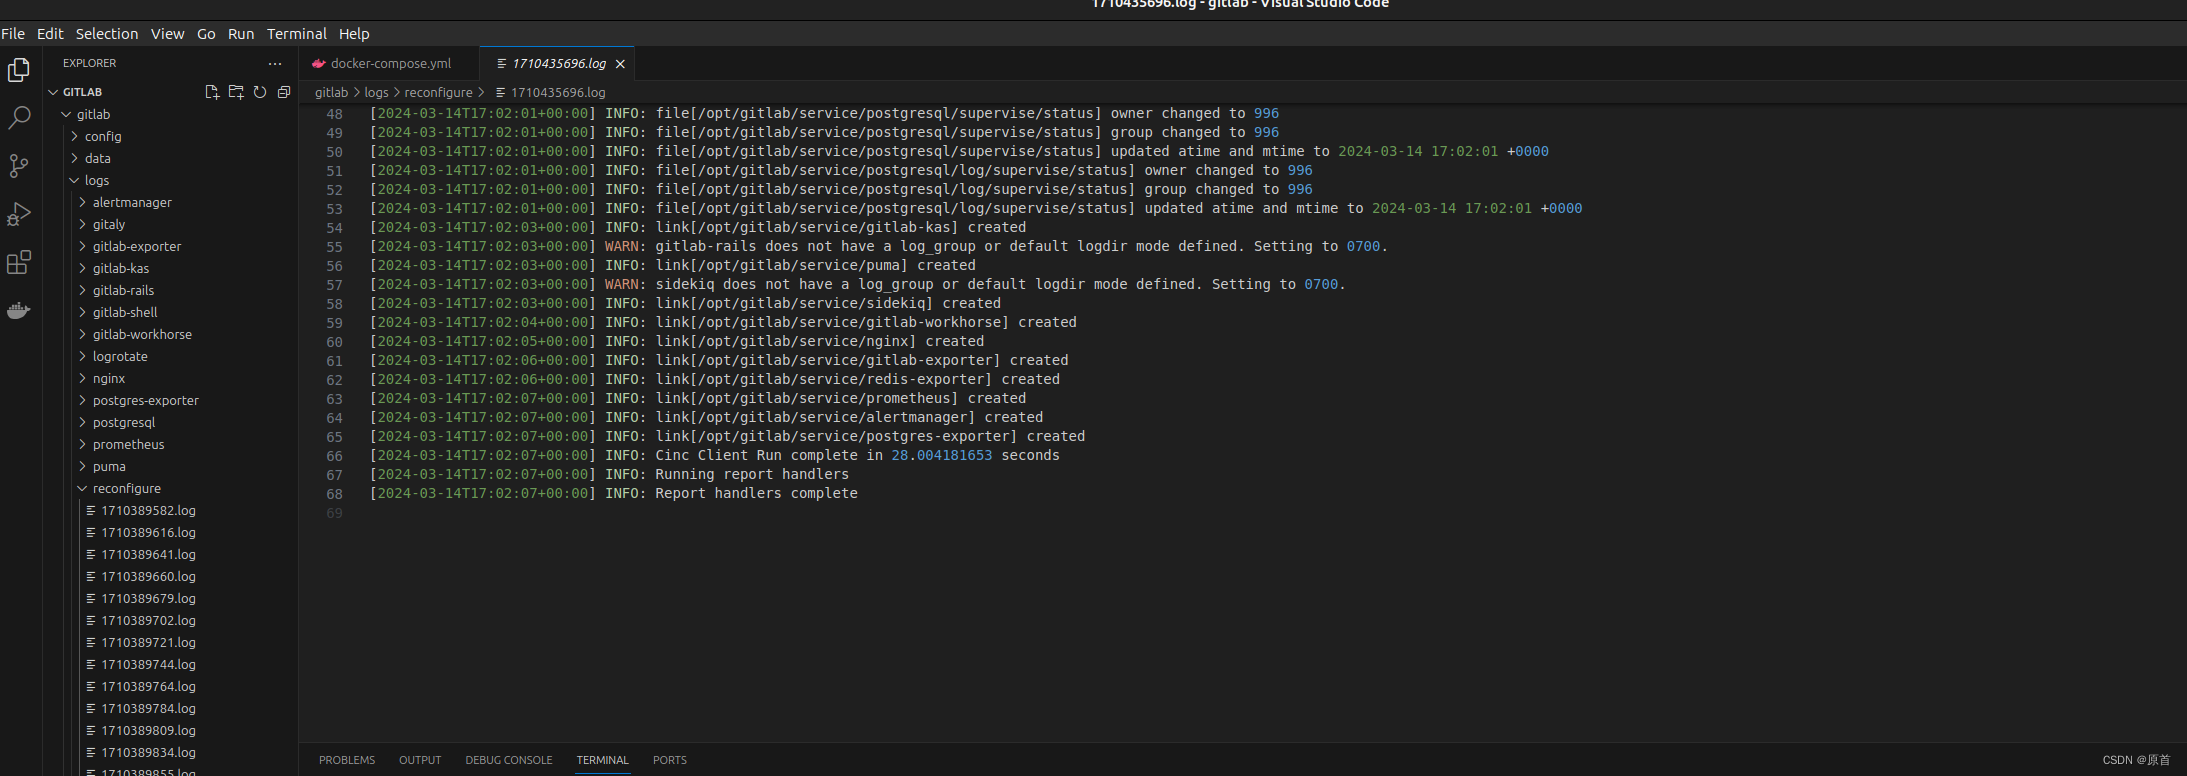Select the 1710435696.log editor tab
This screenshot has height=776, width=2187.
coord(558,63)
